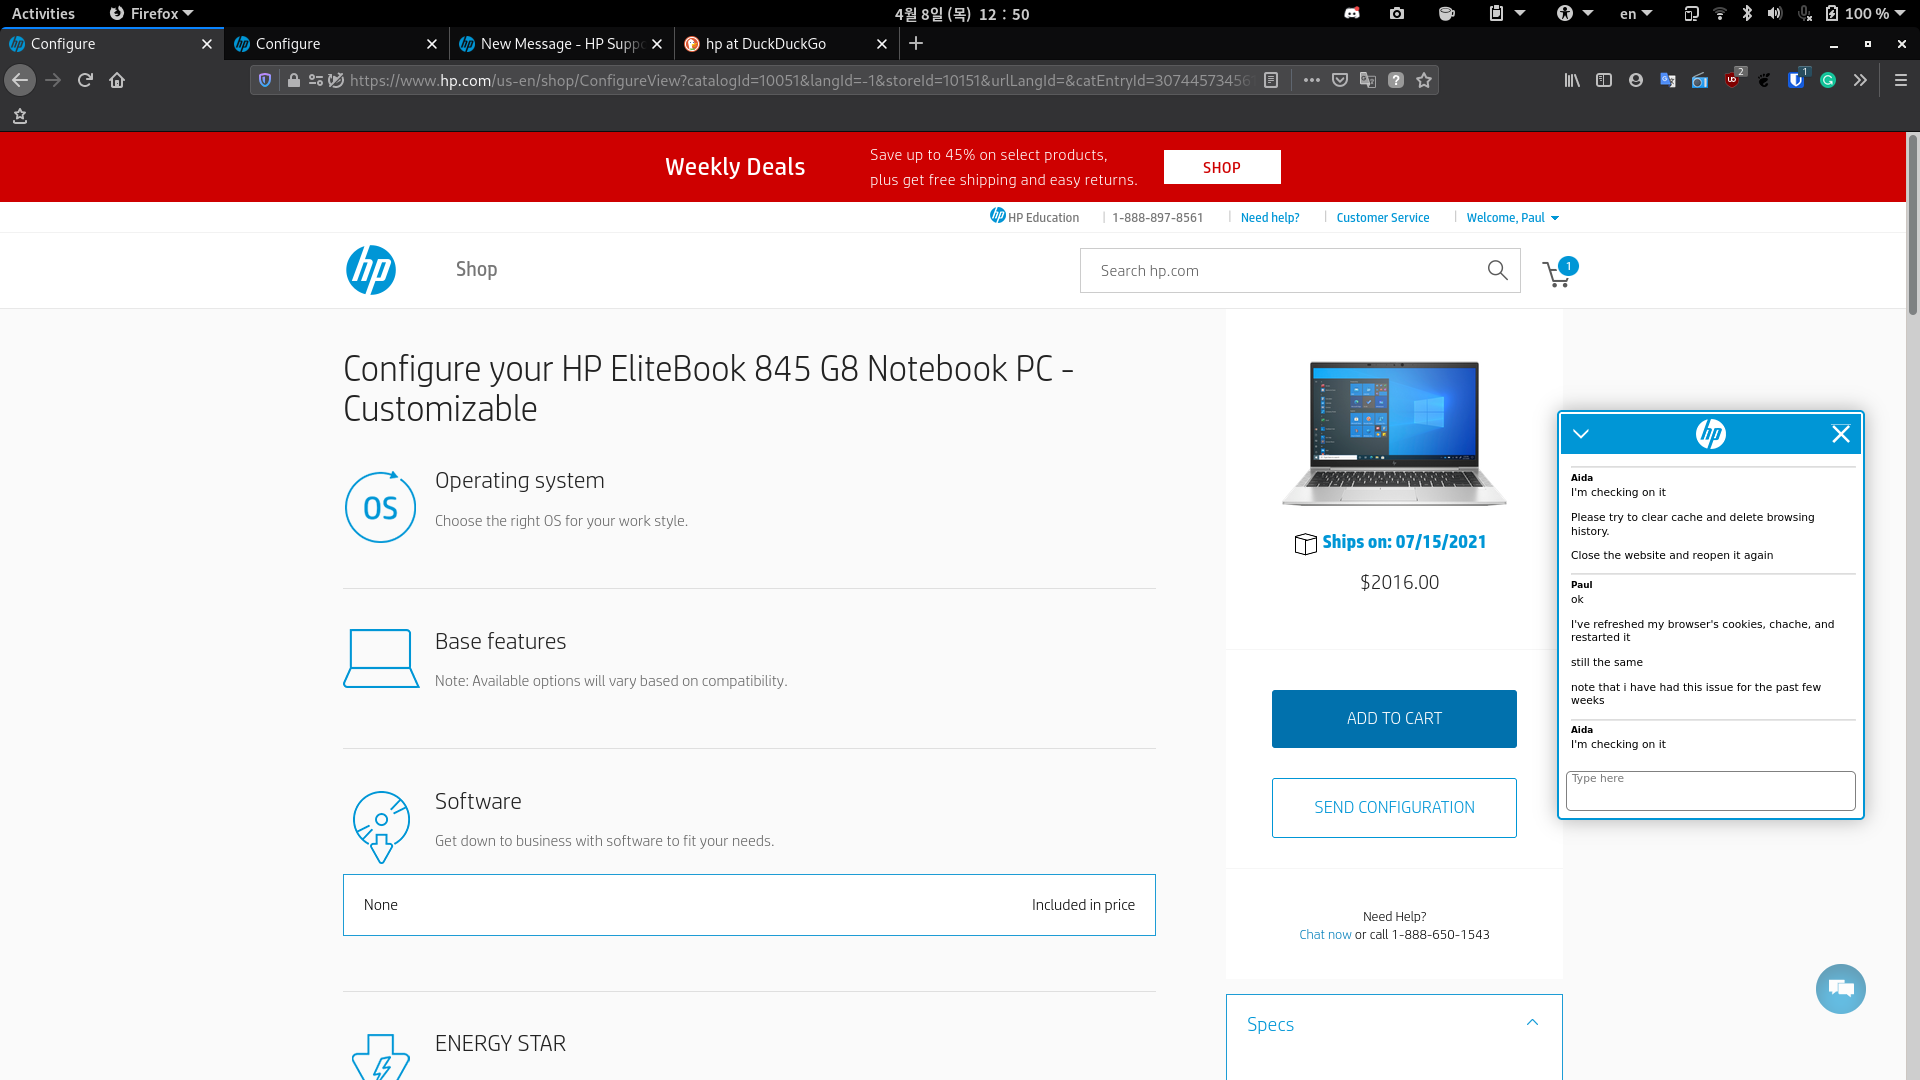Click the search magnifier in the hp.com search bar
The width and height of the screenshot is (1920, 1080).
pos(1497,270)
